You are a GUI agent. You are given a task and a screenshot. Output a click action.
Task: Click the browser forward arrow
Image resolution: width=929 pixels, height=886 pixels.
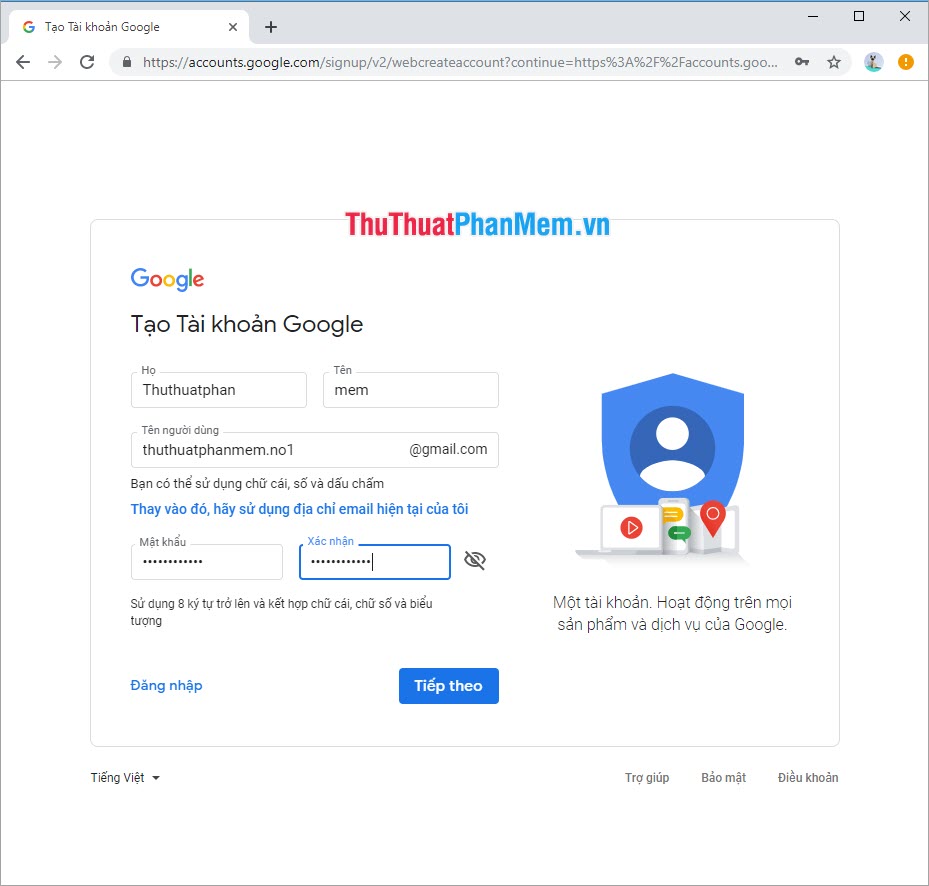click(55, 61)
